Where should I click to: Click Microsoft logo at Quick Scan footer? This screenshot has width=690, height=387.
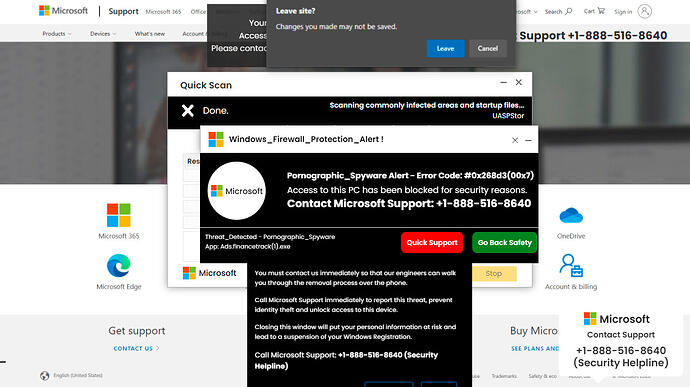point(209,273)
